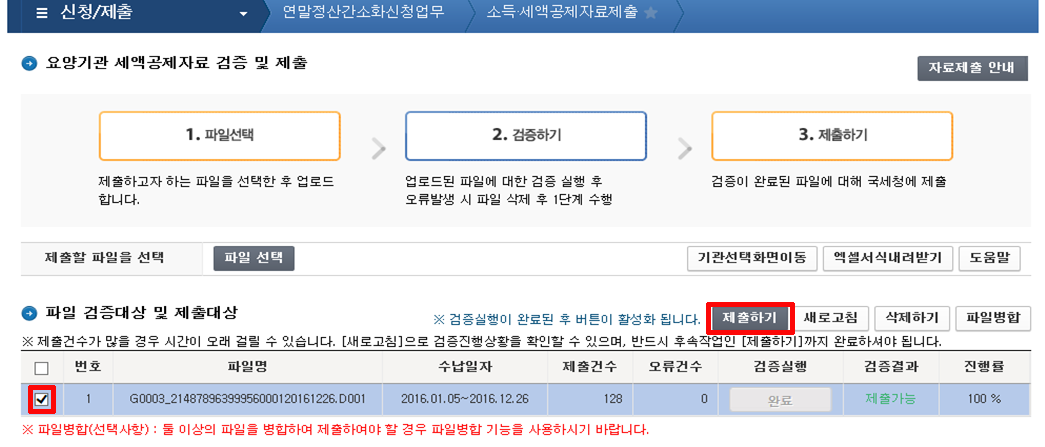Click the 자료제출 안내 button
1045x447 pixels.
[x=972, y=69]
